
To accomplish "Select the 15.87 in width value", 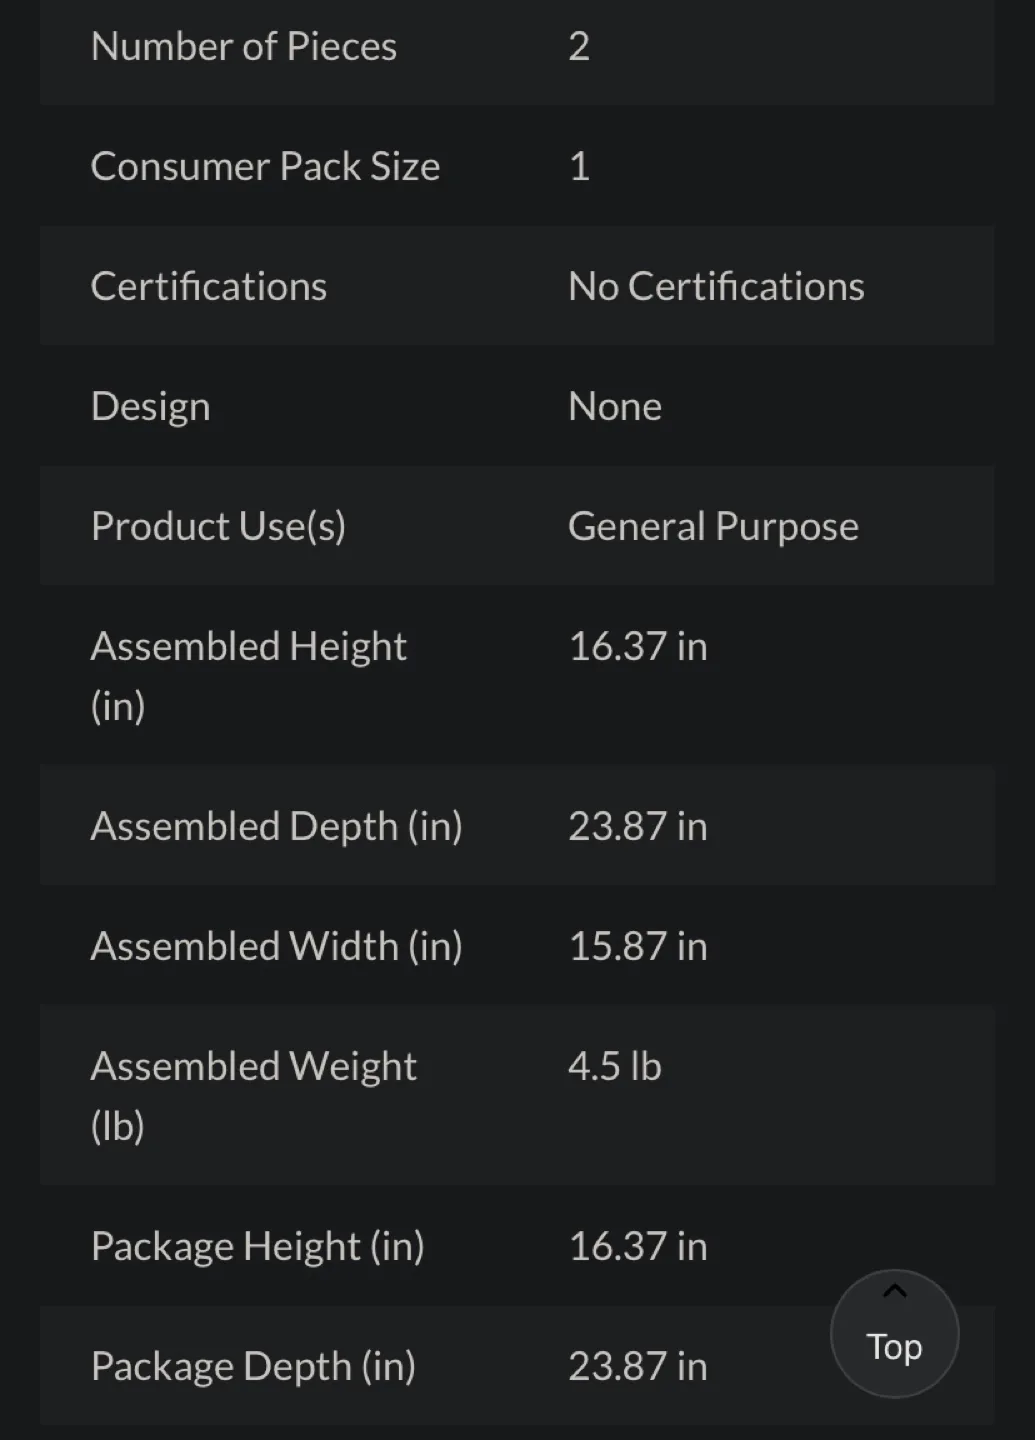I will click(x=638, y=947).
